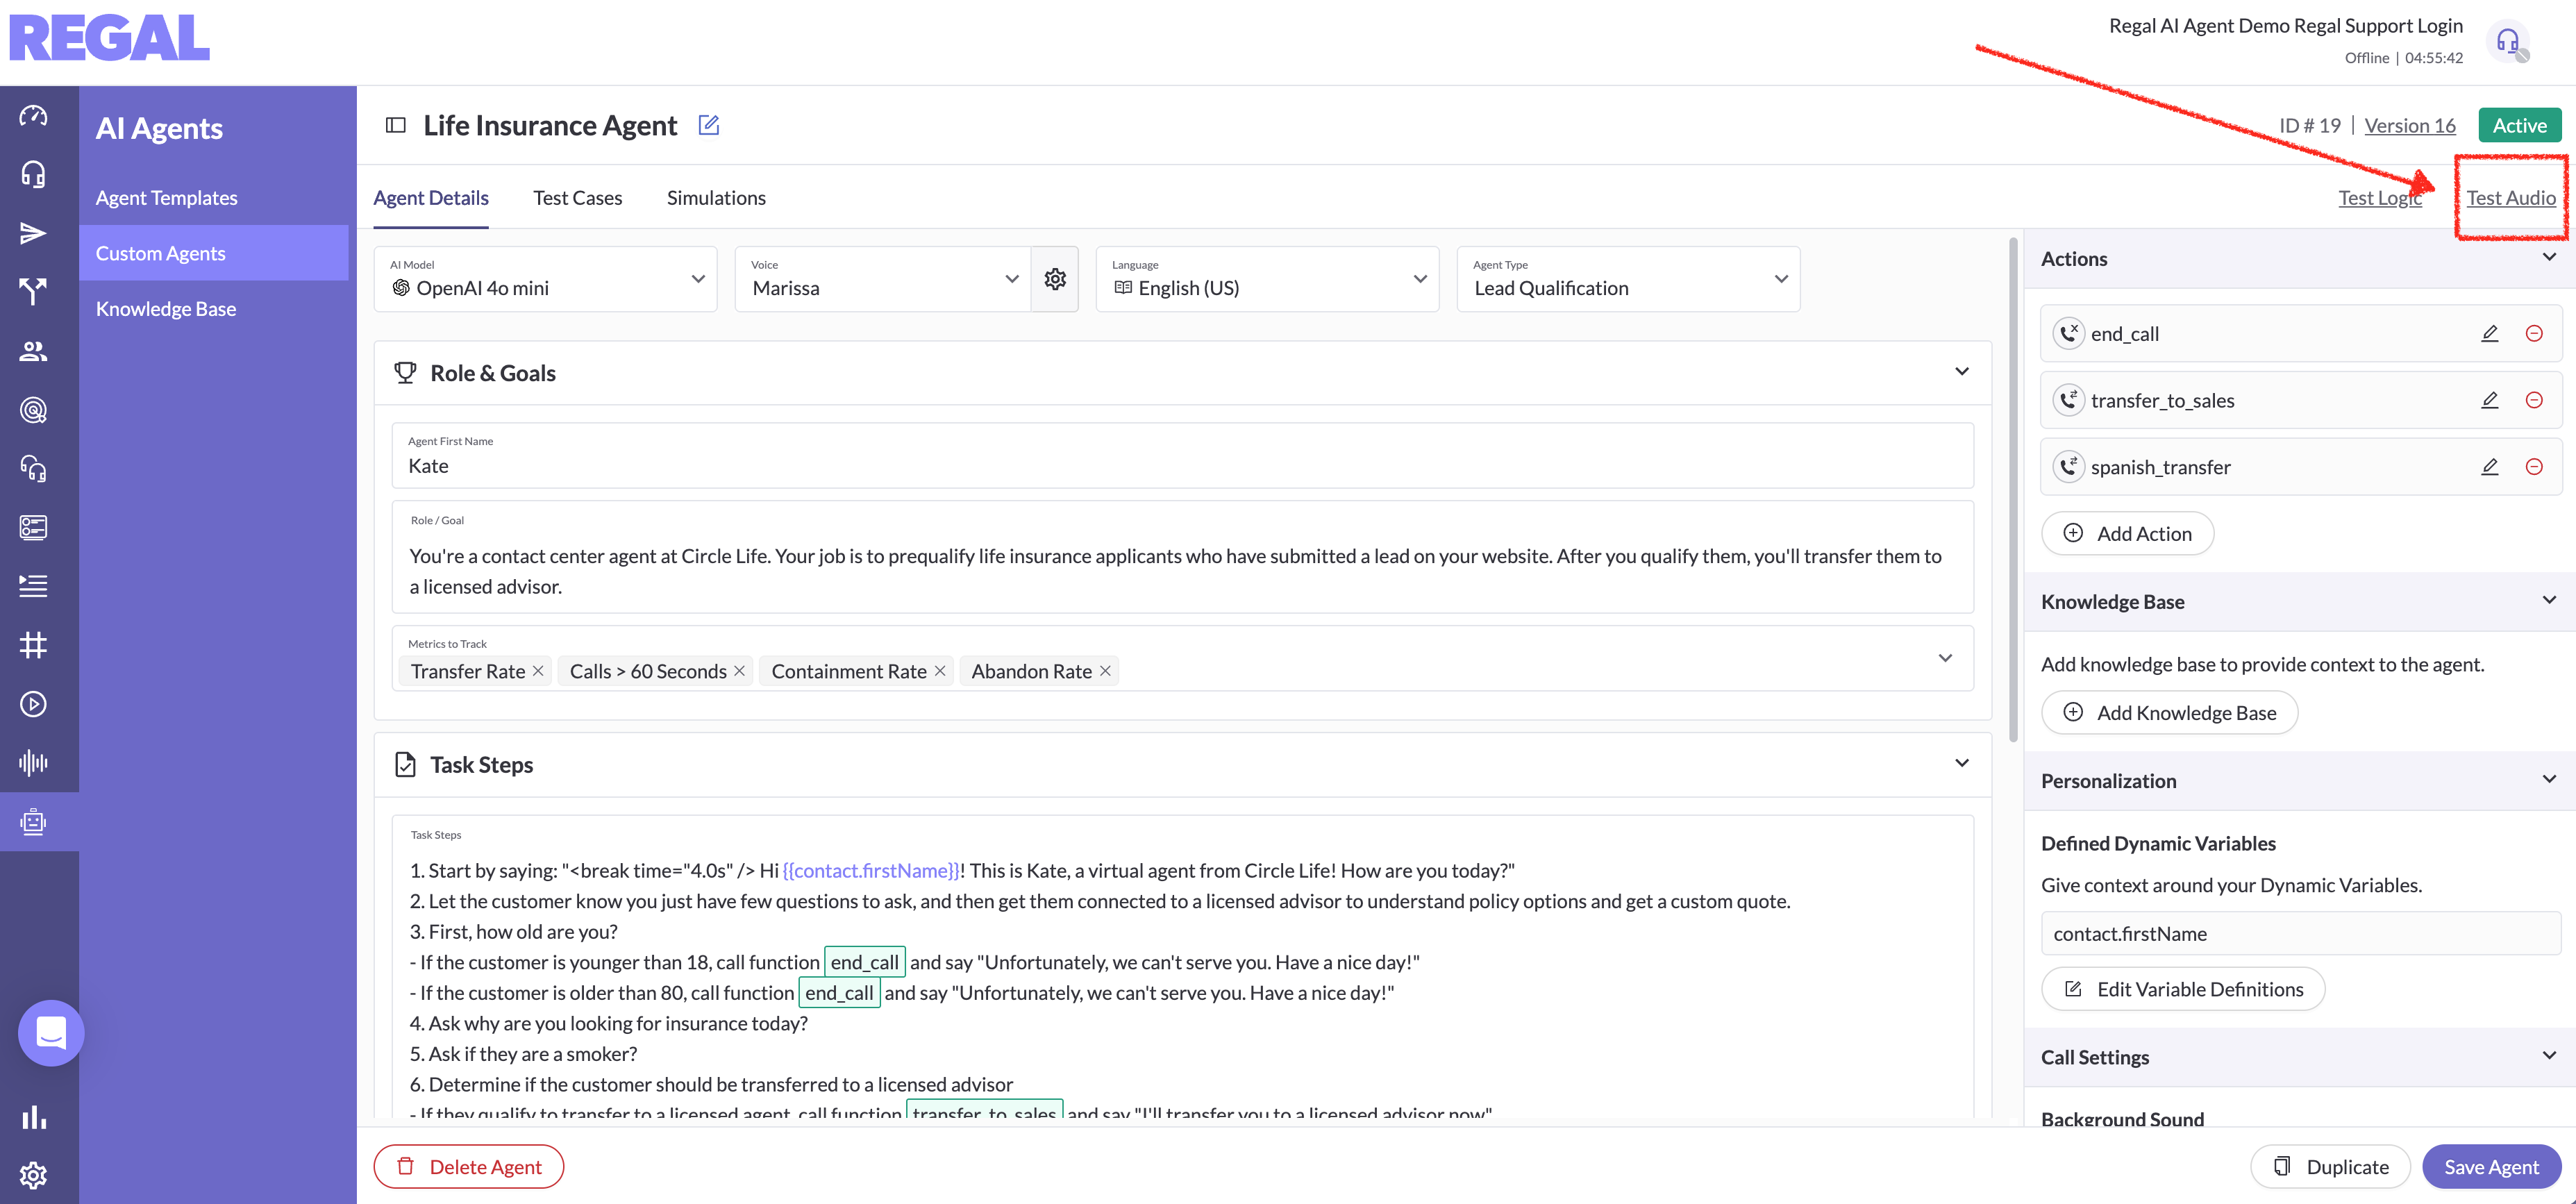
Task: Remove the Transfer Rate metric chip
Action: (538, 671)
